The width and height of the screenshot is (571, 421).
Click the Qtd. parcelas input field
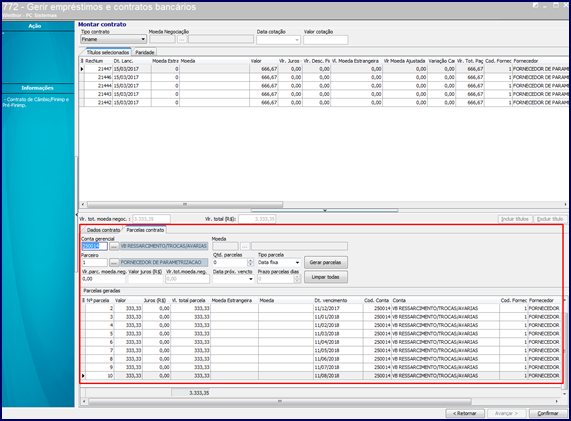point(230,262)
